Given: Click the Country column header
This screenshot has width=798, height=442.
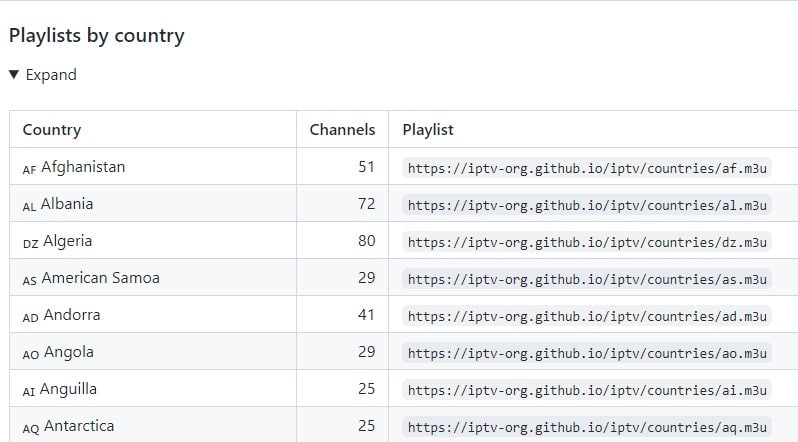Looking at the screenshot, I should [51, 130].
